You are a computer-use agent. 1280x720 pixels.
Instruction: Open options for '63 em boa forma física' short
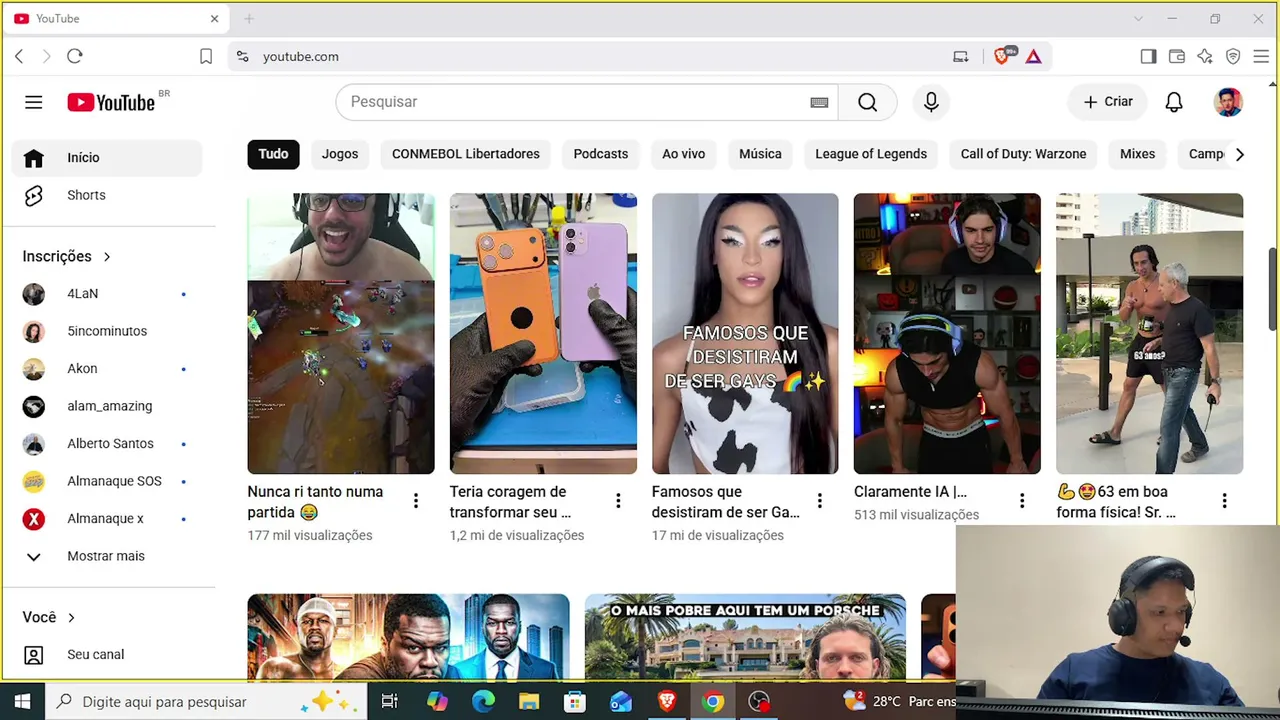point(1224,501)
